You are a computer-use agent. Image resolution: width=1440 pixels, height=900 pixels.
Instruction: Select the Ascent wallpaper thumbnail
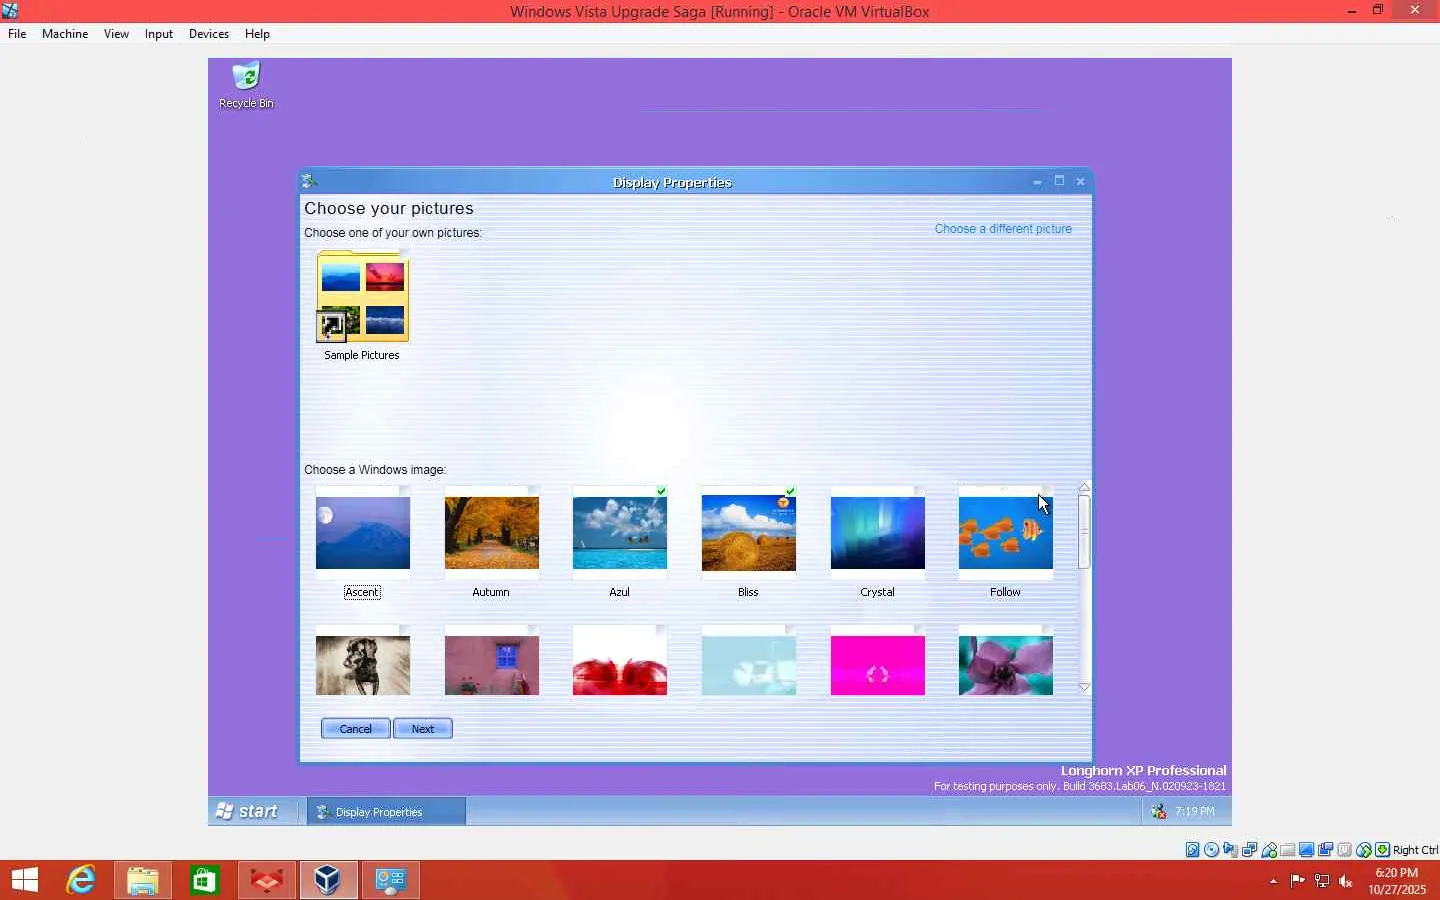point(363,533)
